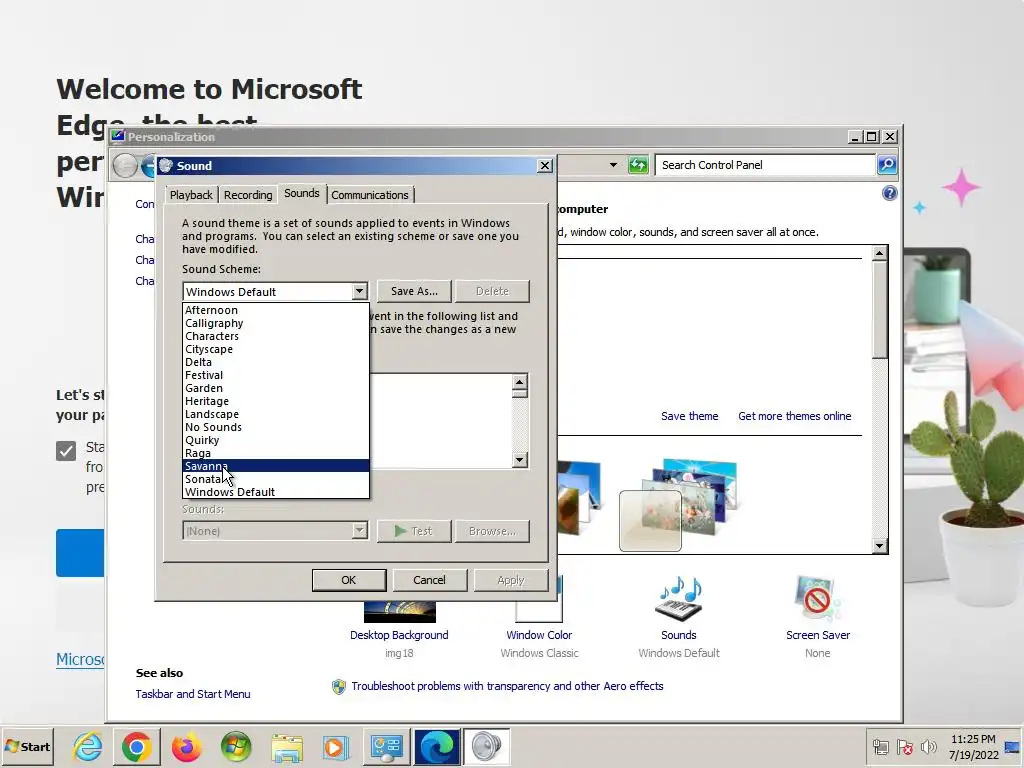
Task: Switch to Control Panel taskbar icon
Action: tap(387, 747)
